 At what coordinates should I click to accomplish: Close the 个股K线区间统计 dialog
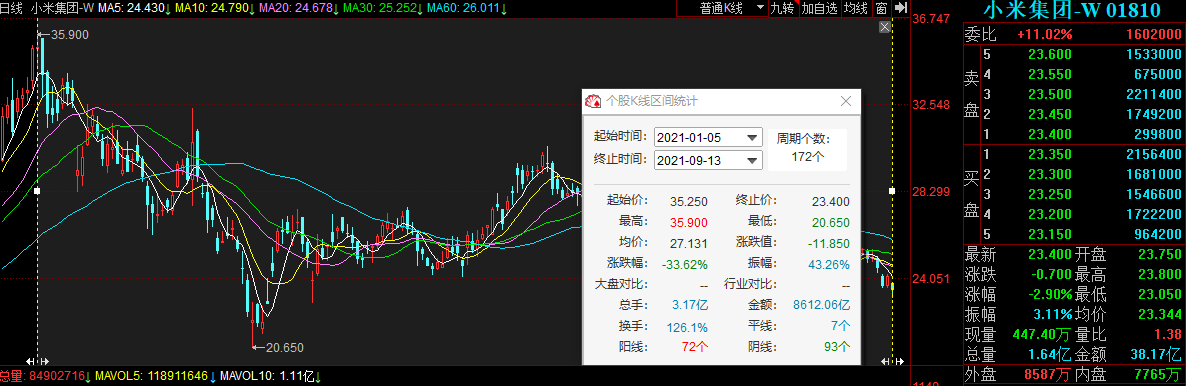[x=846, y=101]
